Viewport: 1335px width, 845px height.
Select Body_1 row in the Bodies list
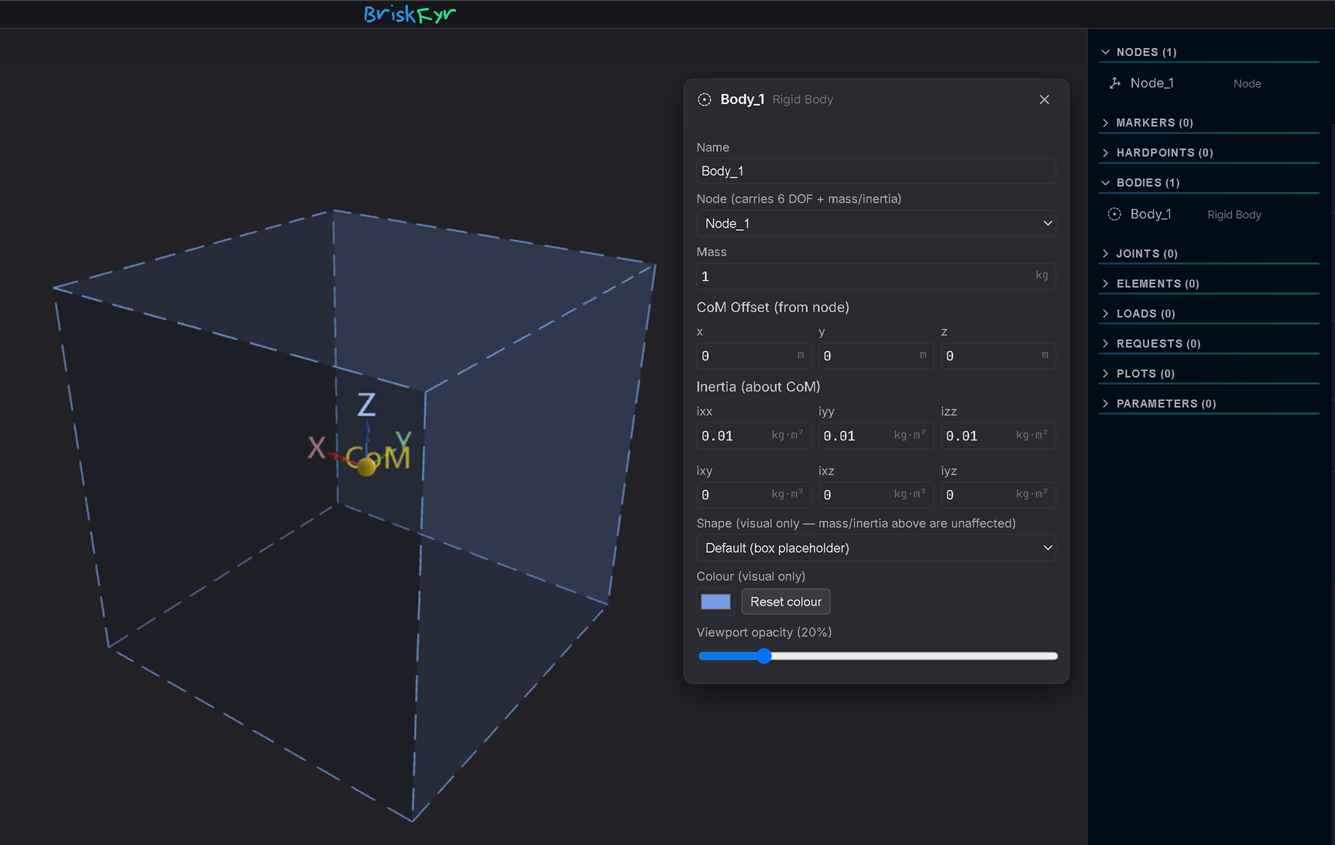pos(1208,214)
